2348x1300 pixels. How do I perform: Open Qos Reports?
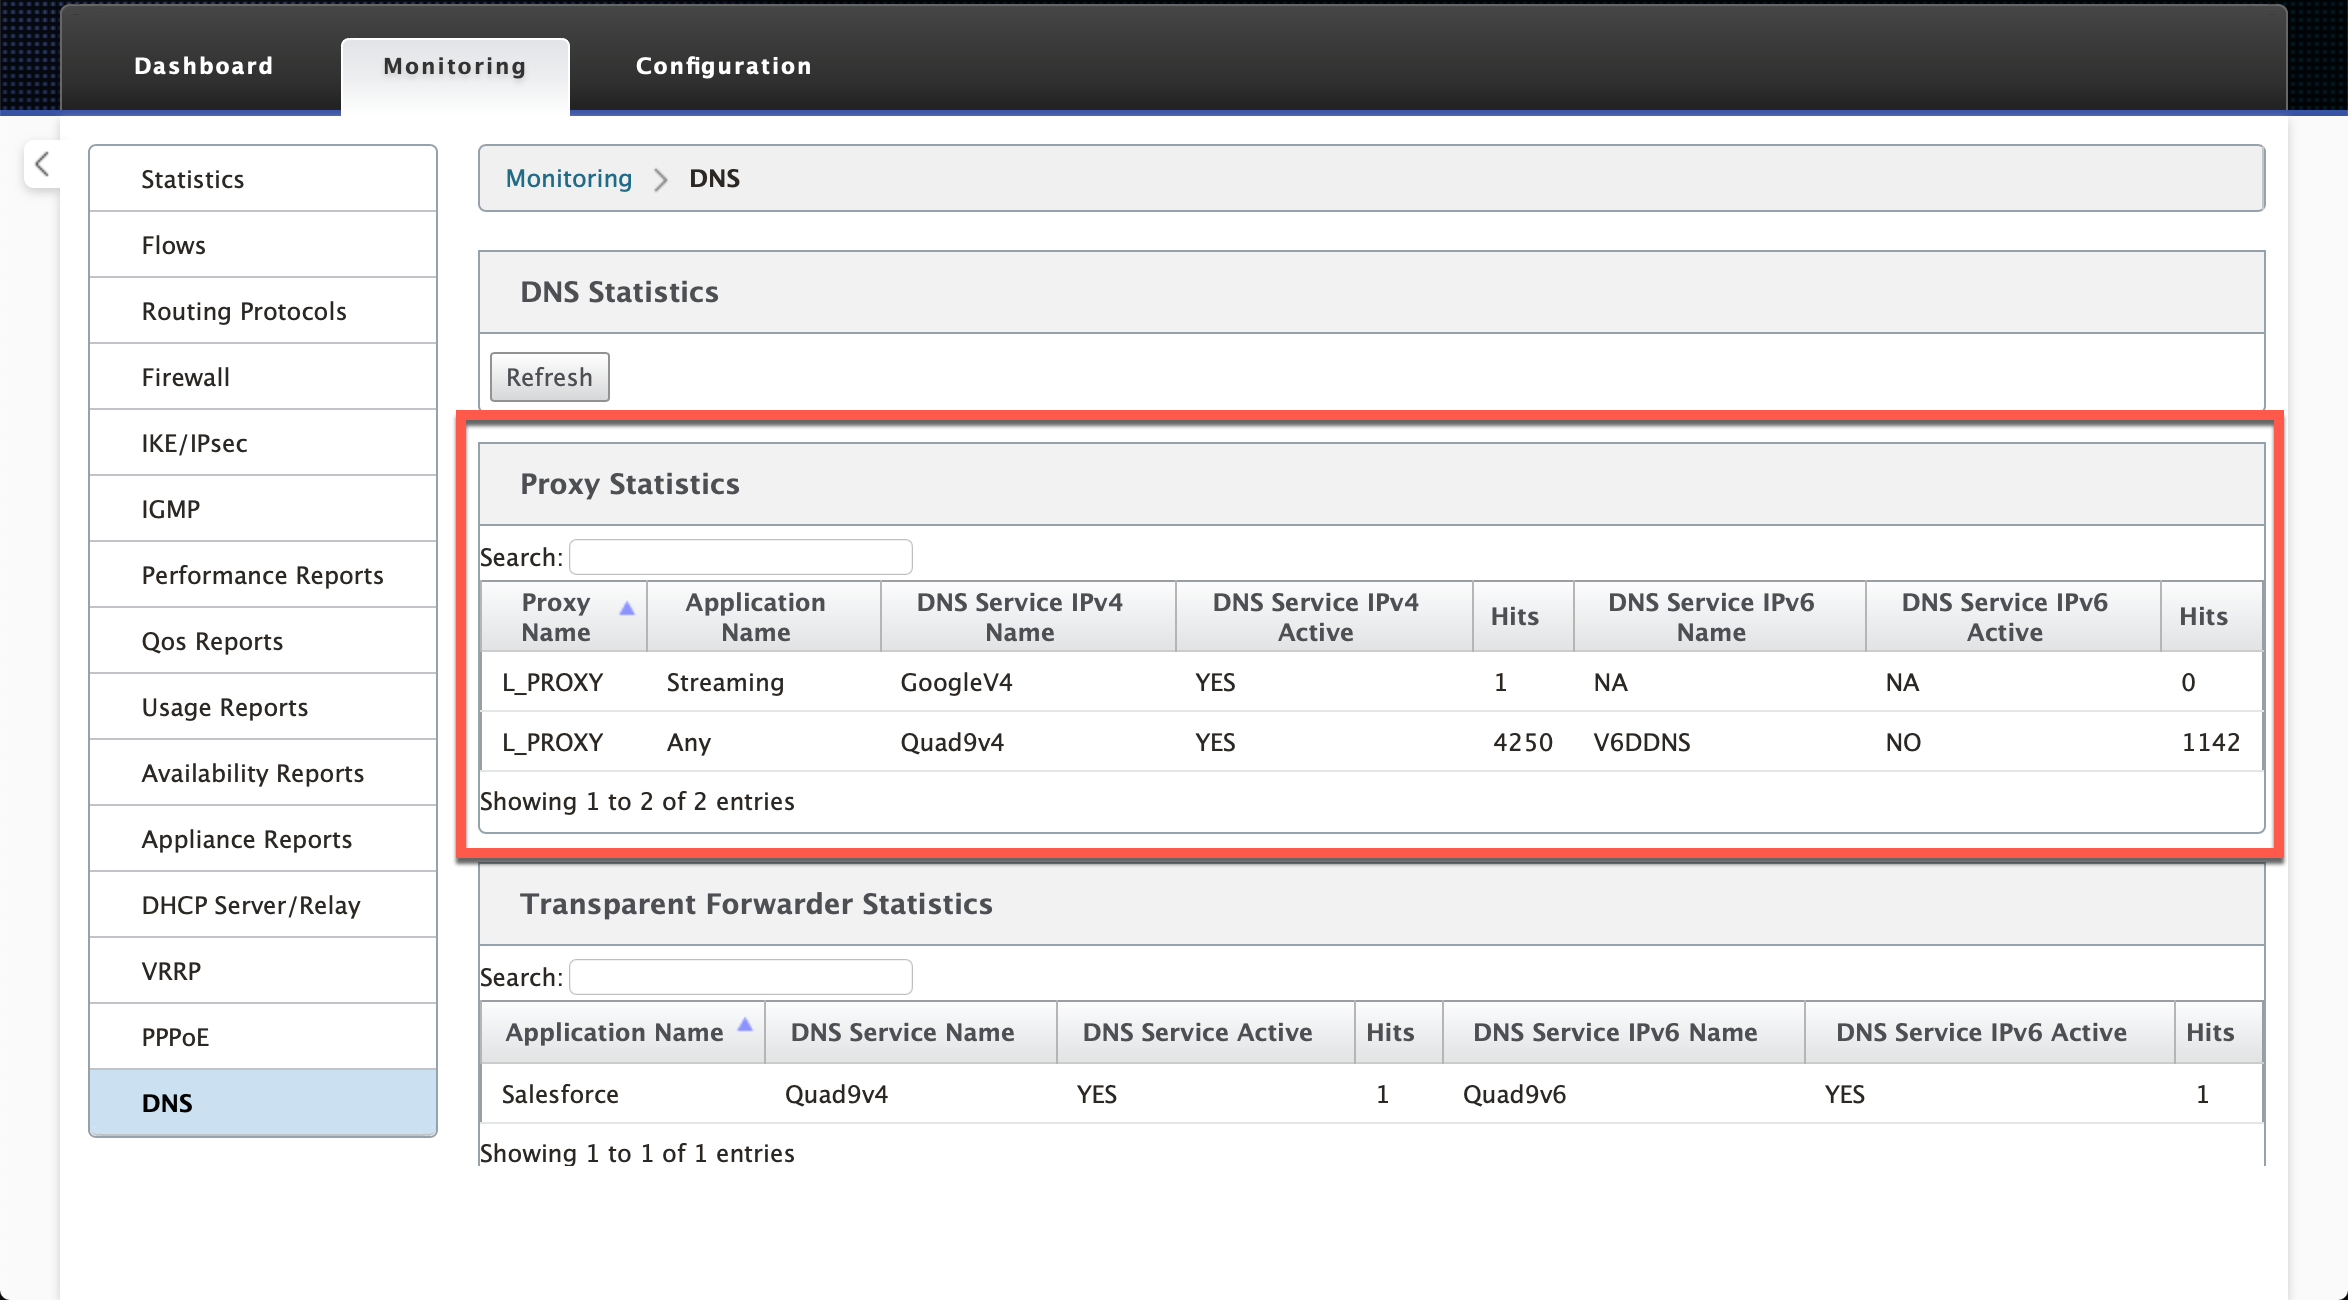[263, 641]
